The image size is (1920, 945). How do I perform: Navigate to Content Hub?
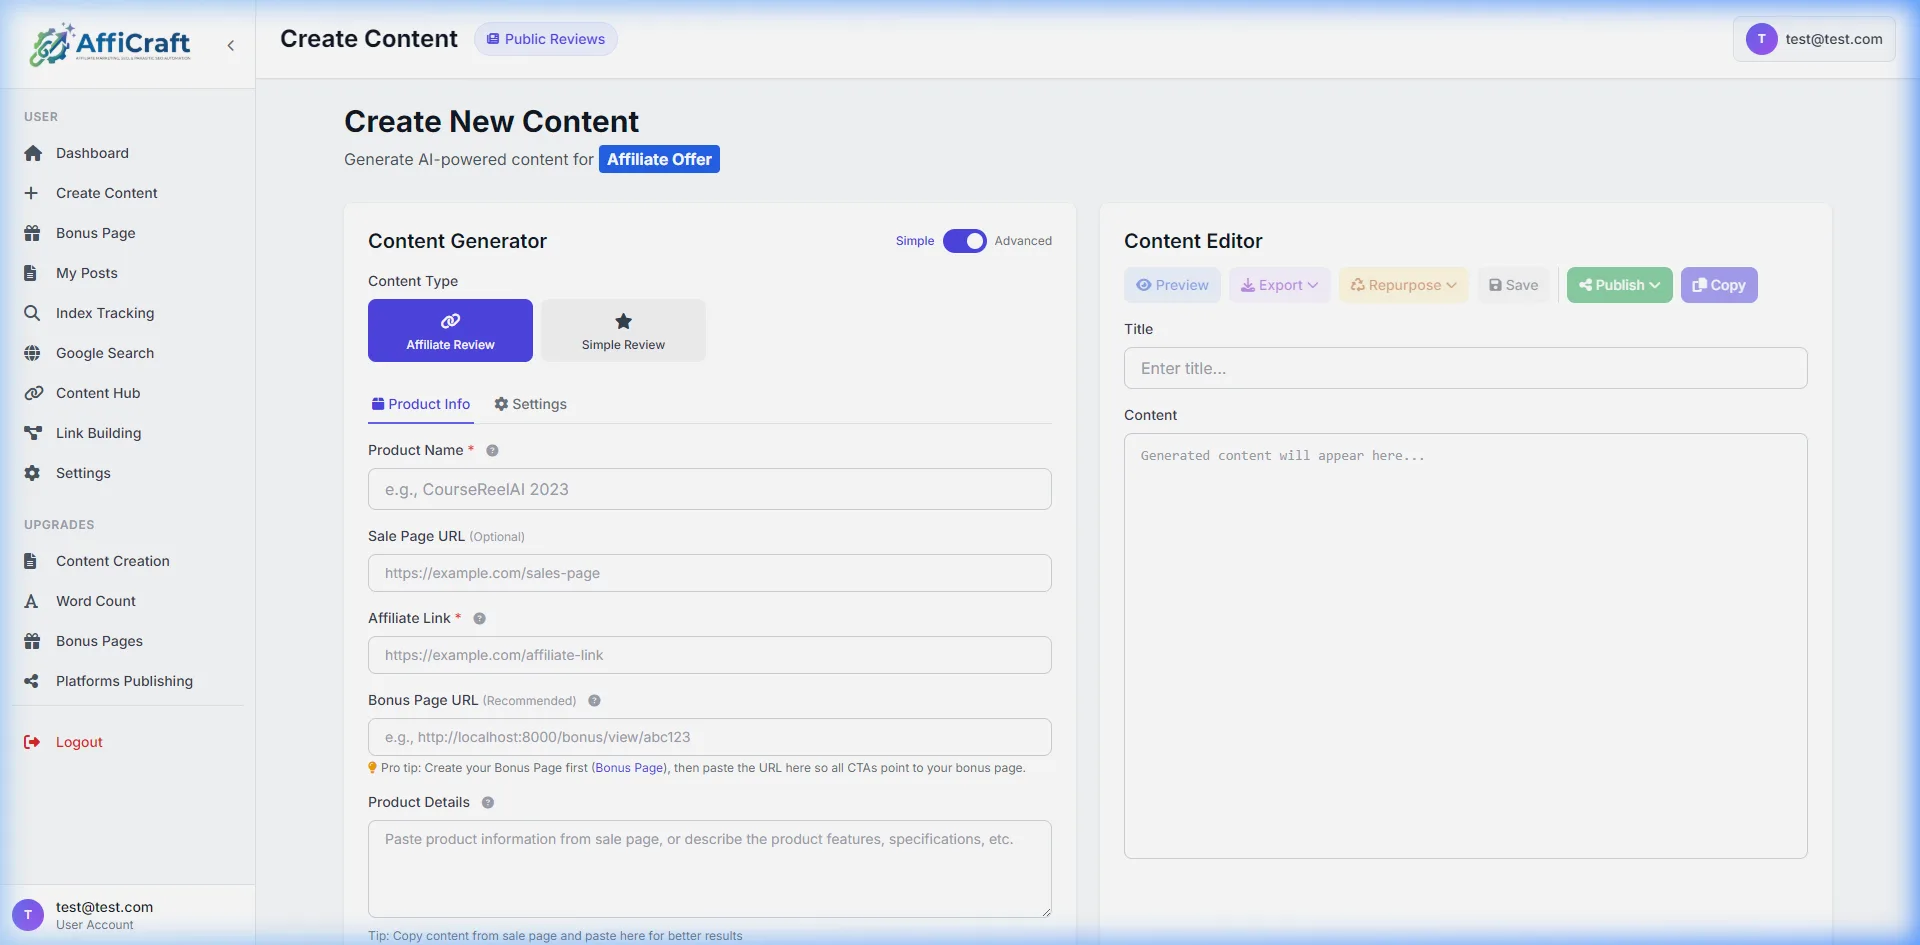point(97,393)
